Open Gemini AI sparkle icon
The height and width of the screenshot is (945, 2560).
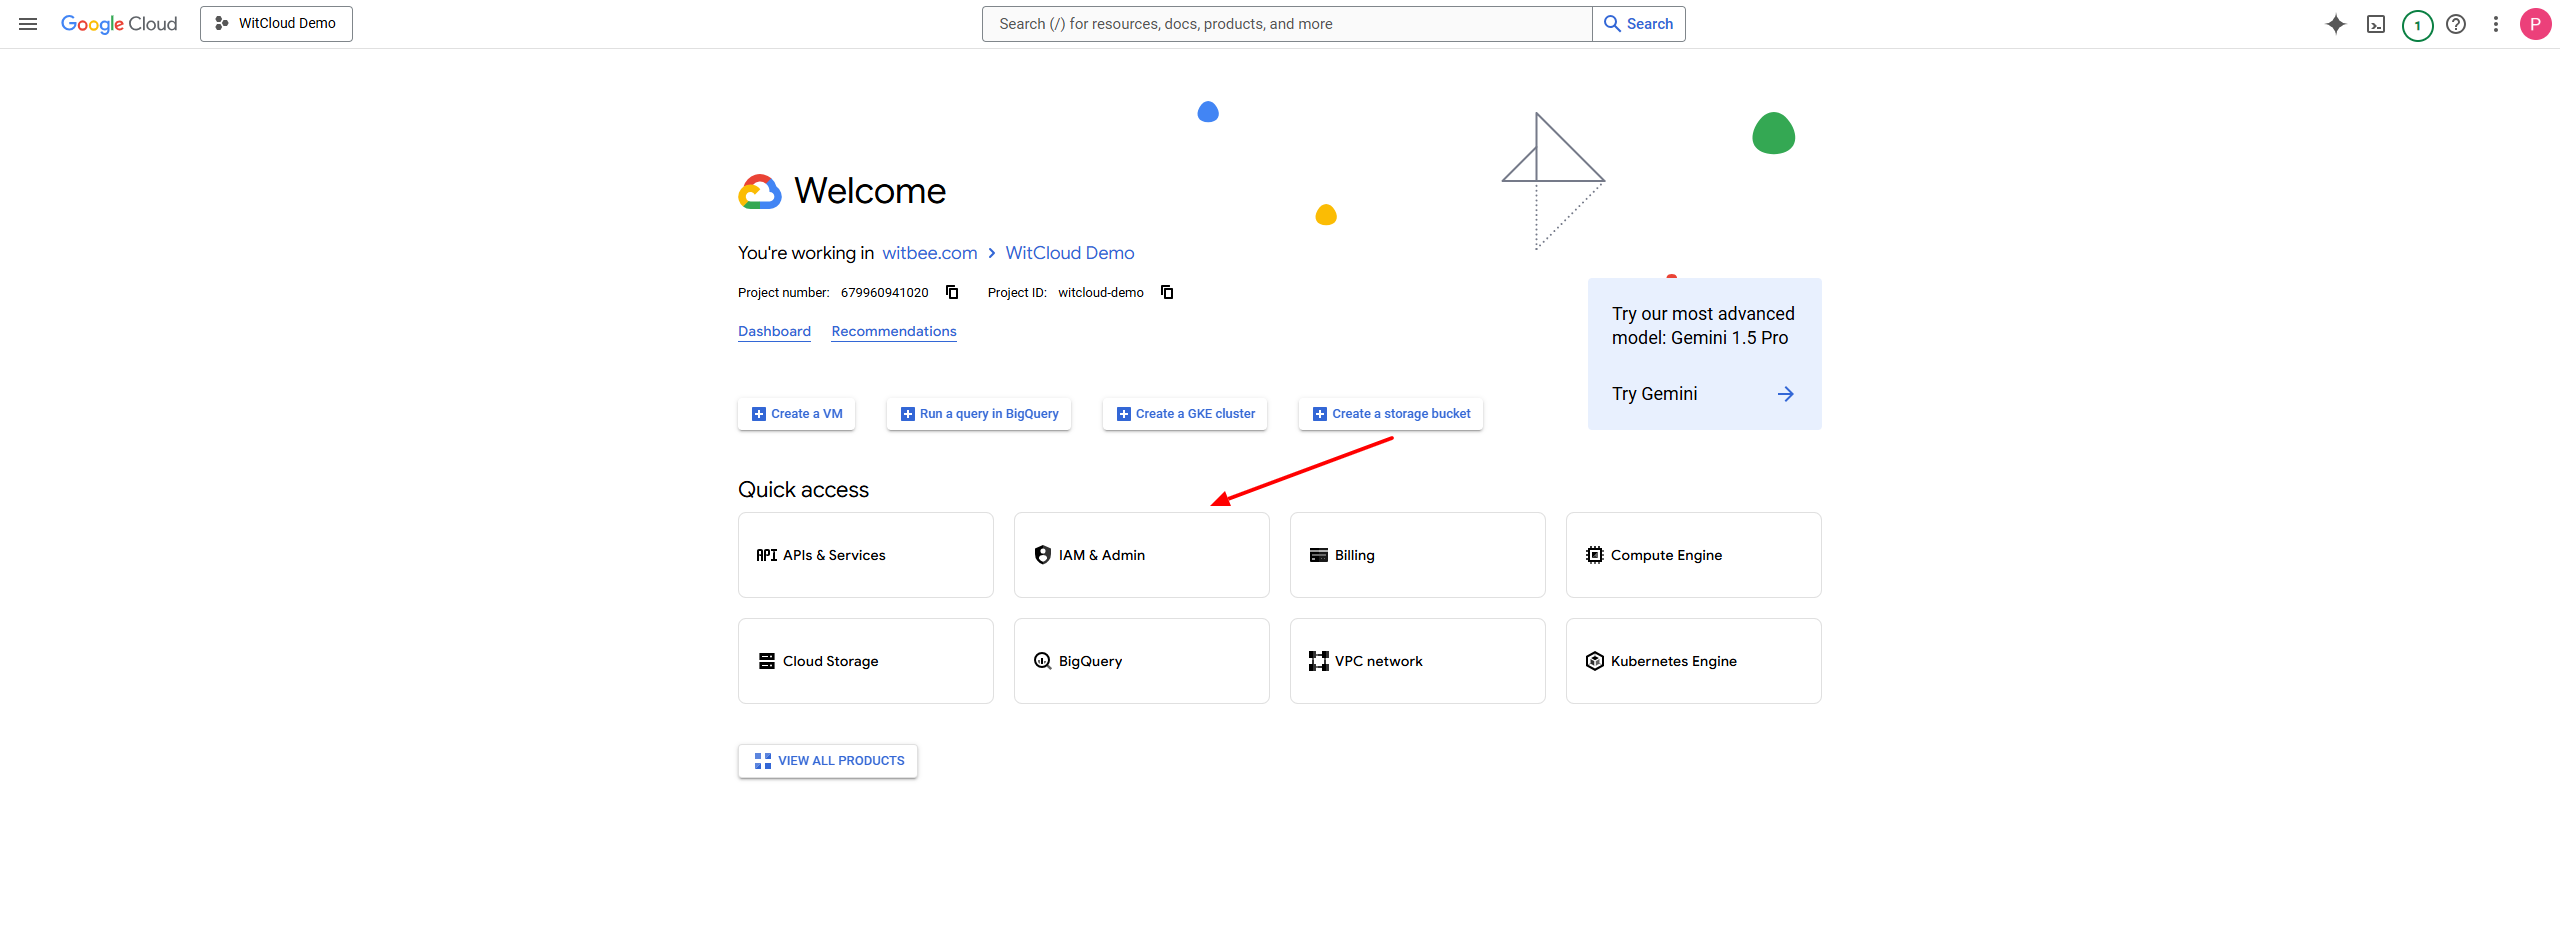point(2336,24)
